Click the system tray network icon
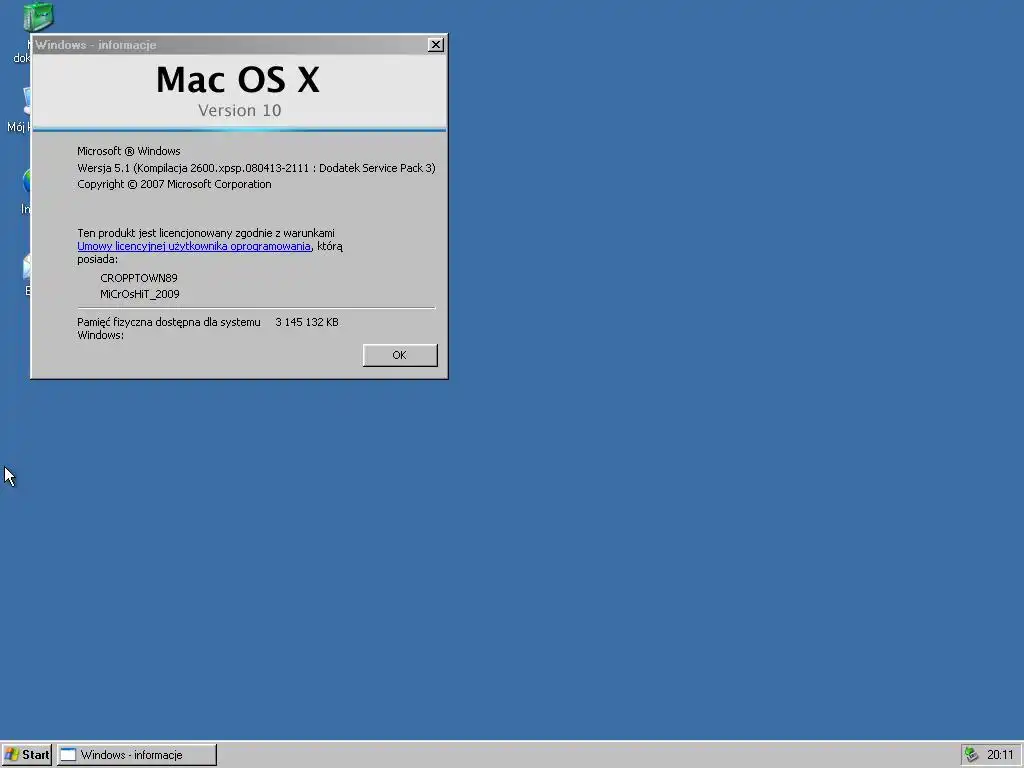The width and height of the screenshot is (1024, 768). pyautogui.click(x=972, y=755)
